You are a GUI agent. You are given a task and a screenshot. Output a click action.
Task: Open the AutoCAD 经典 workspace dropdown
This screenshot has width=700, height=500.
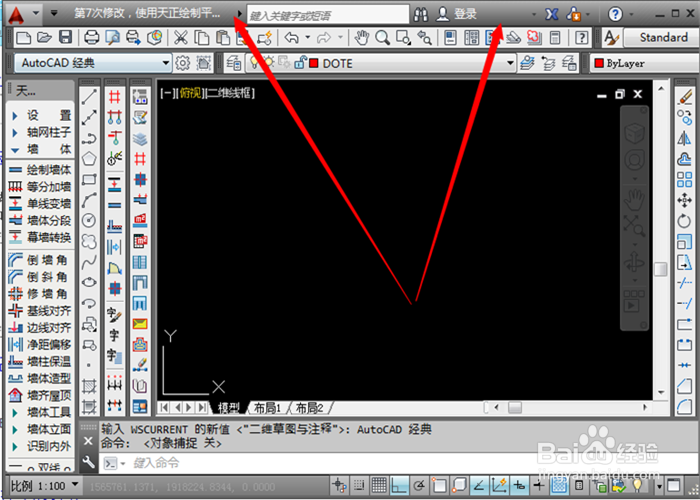[x=92, y=63]
